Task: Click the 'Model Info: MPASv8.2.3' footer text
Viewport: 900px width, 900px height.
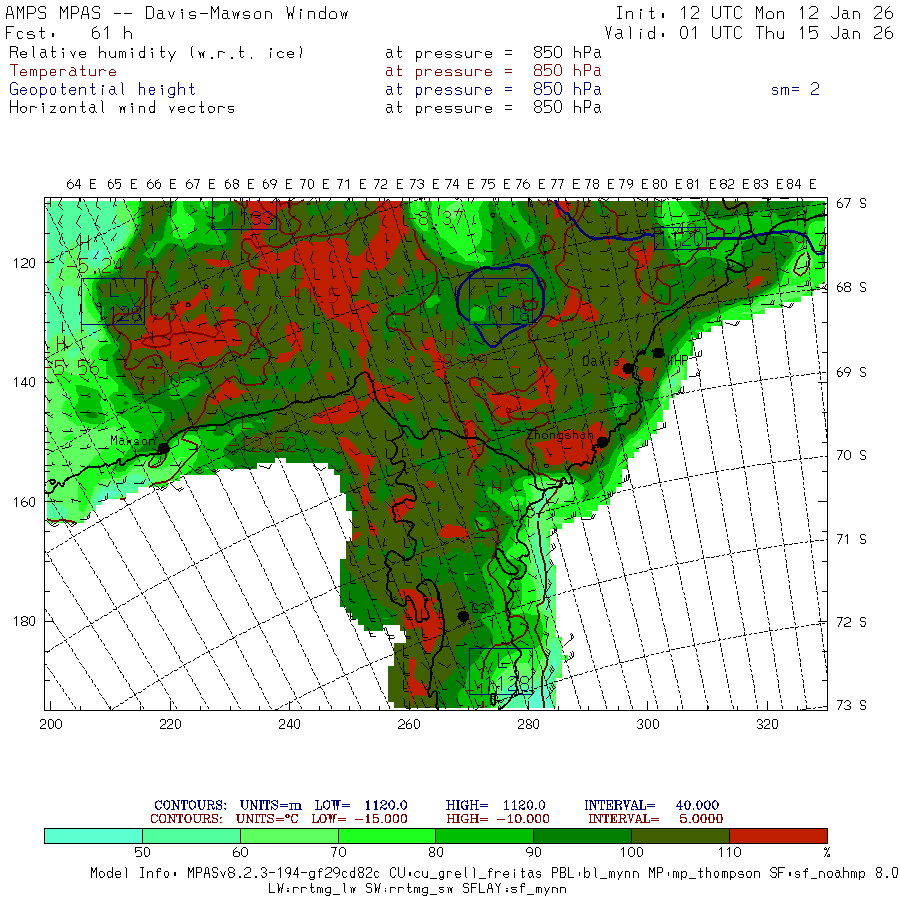Action: [234, 874]
